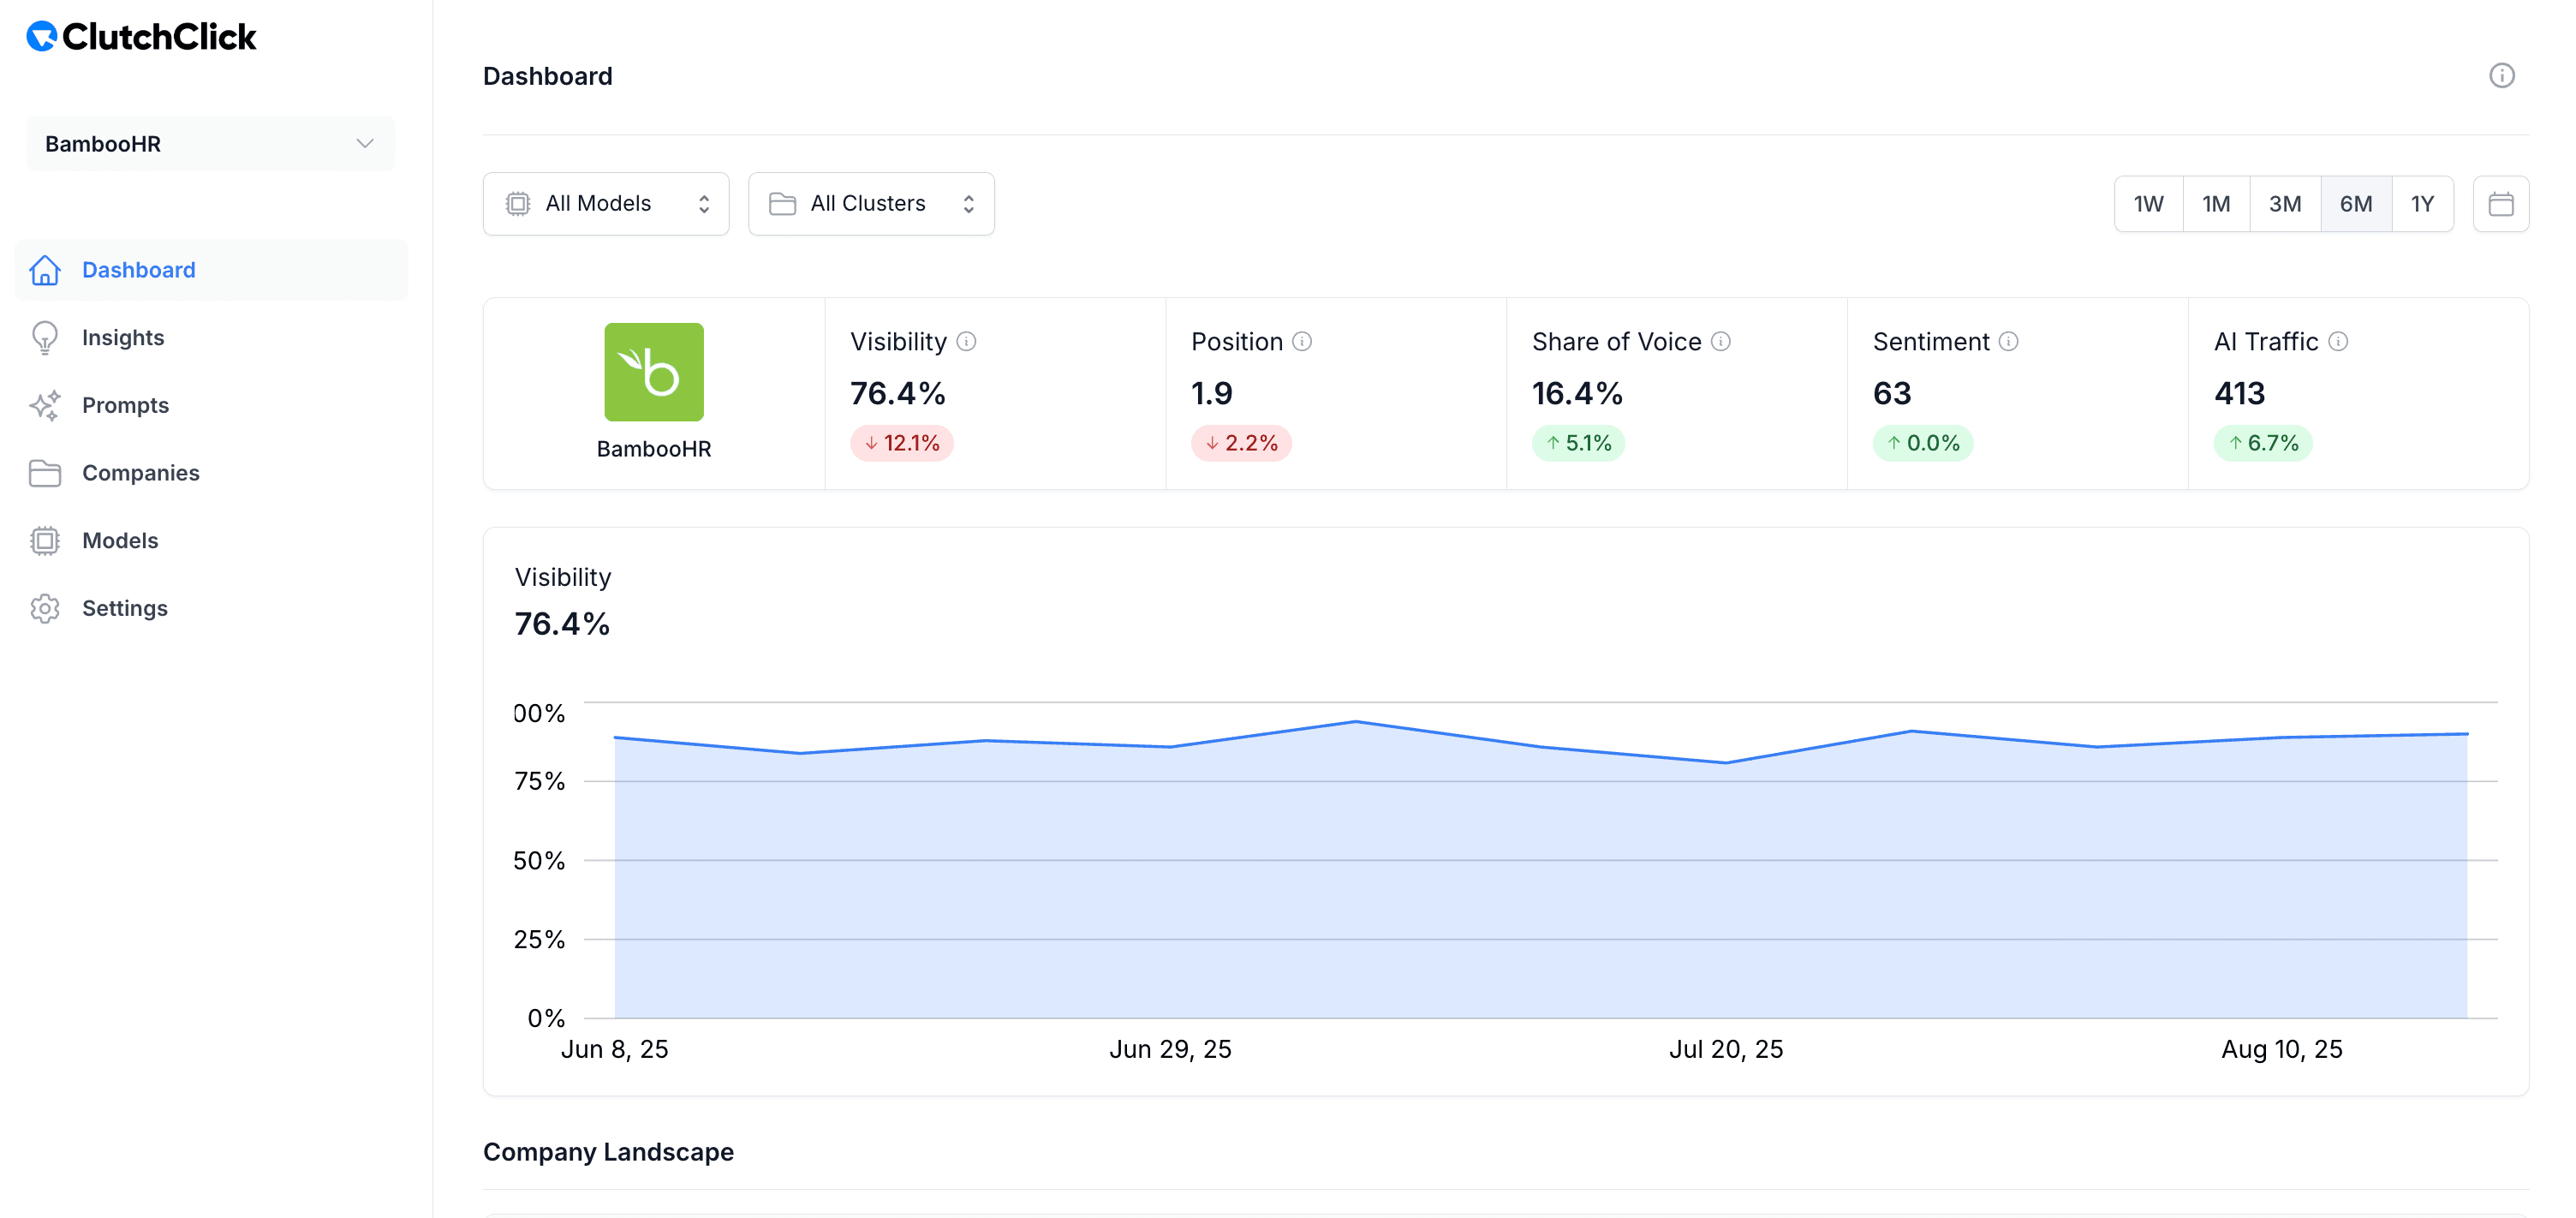Open the Models chip icon in sidebar
Screen dimensions: 2576x1218
coord(45,540)
